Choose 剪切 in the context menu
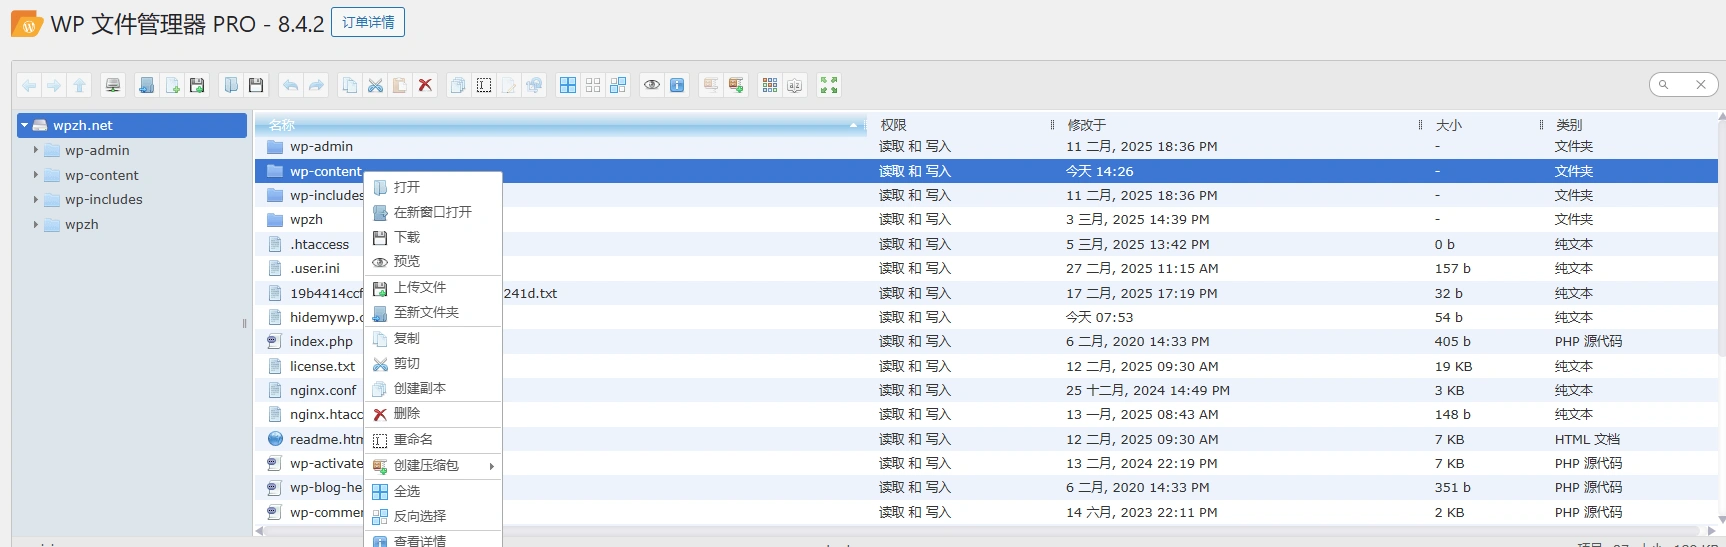The image size is (1726, 547). [432, 363]
